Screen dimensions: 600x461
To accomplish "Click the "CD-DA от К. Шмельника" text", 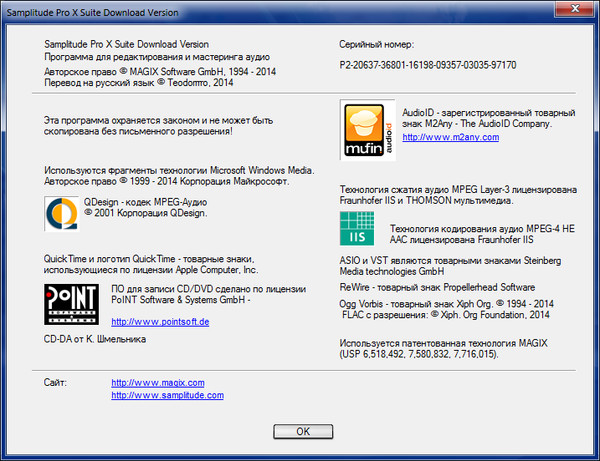I will pyautogui.click(x=95, y=339).
